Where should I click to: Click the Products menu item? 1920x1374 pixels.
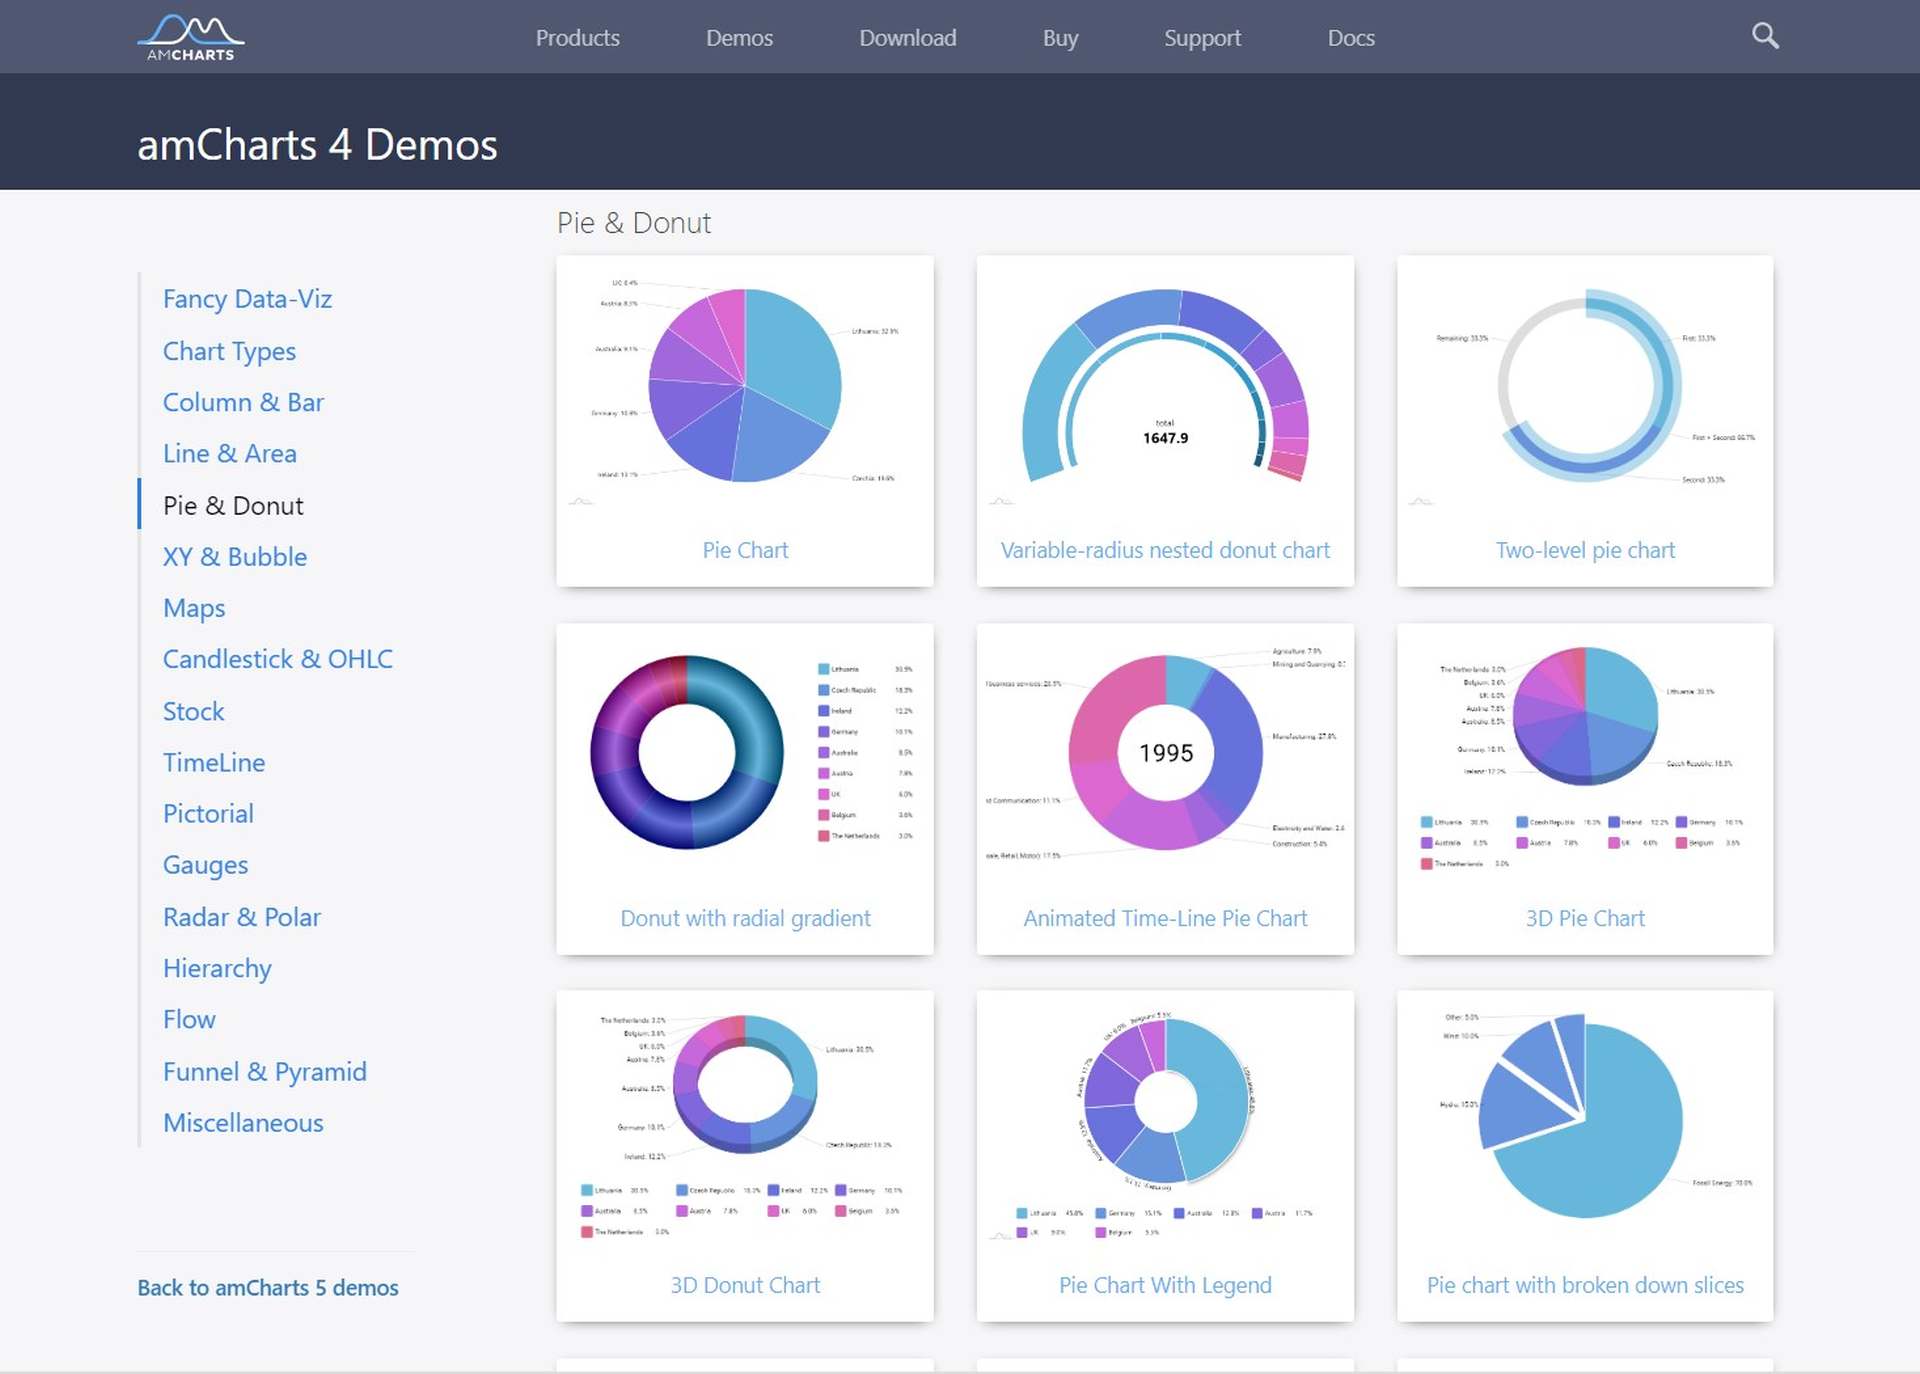[x=579, y=36]
